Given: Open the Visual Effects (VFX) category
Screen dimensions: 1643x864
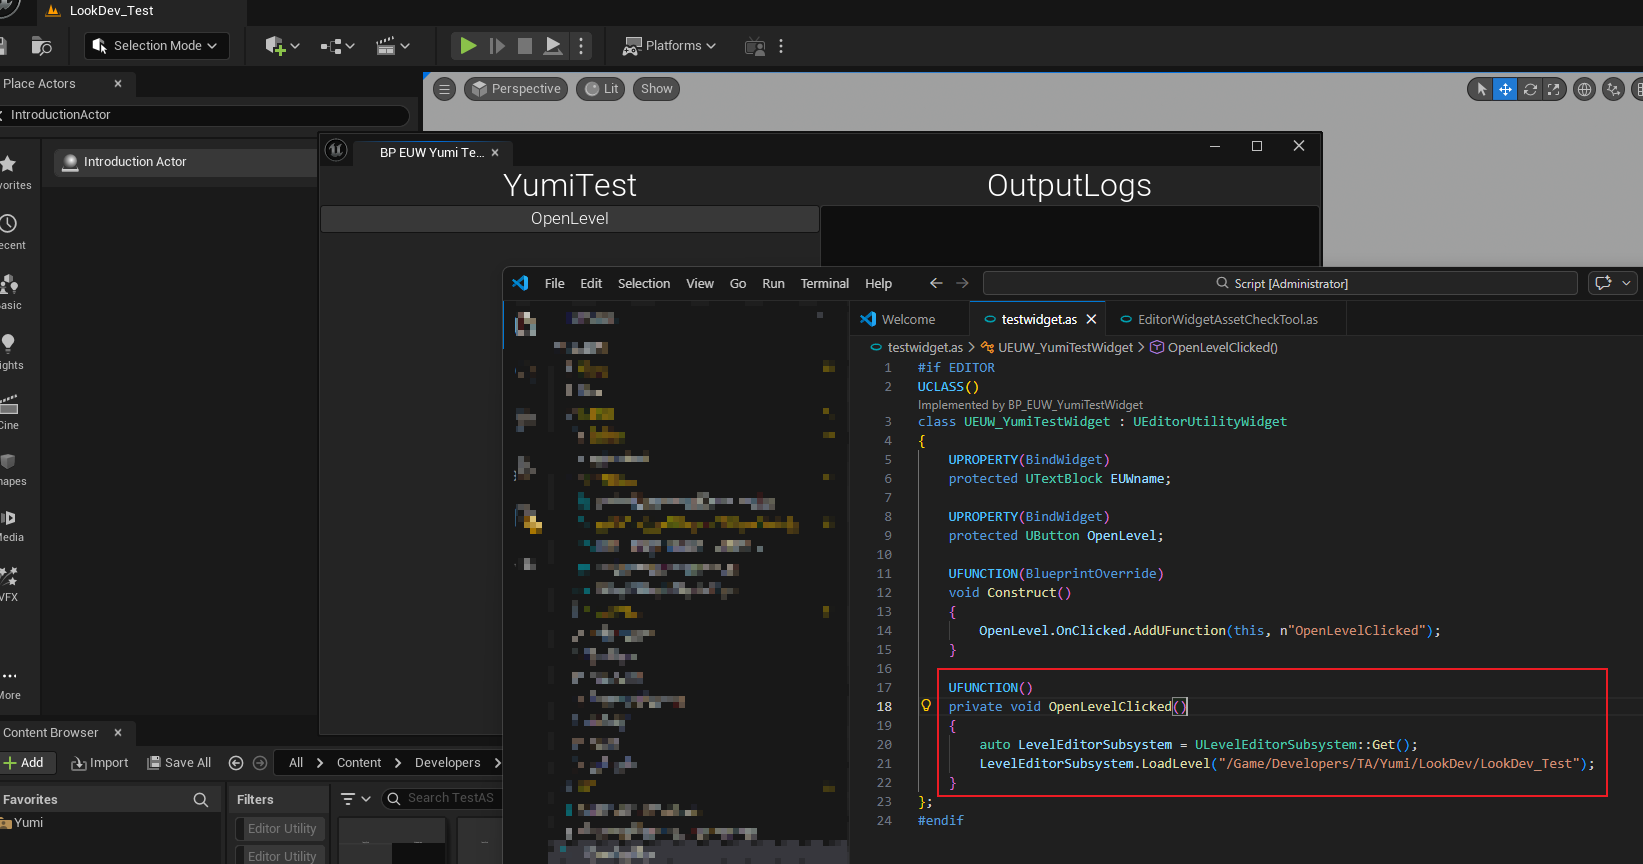Looking at the screenshot, I should pos(10,584).
